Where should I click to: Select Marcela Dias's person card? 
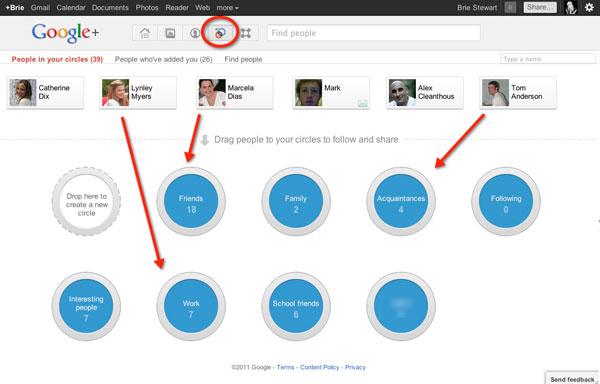235,93
